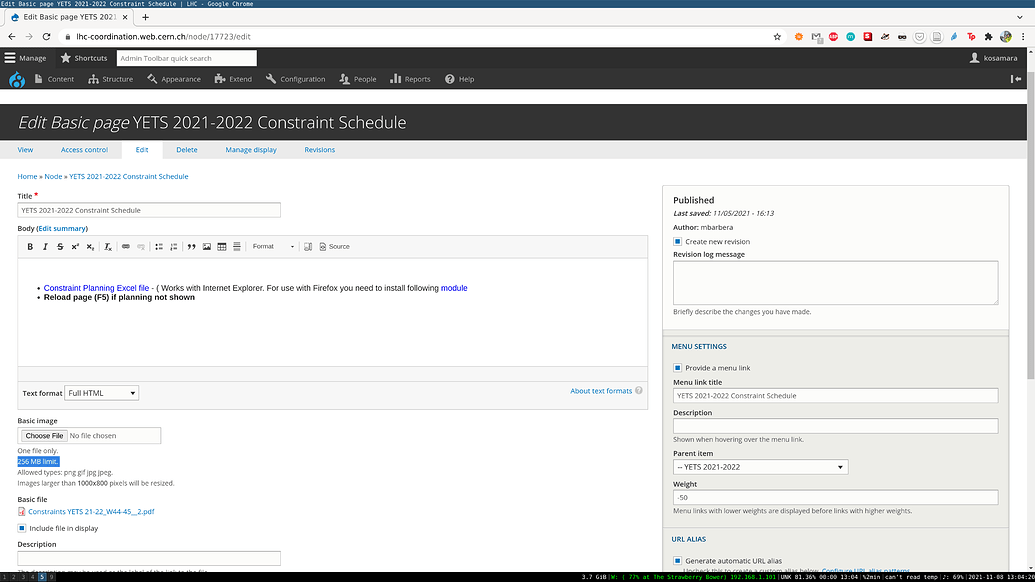Click into the Title input field
Screen dimensions: 1035x582
point(149,210)
